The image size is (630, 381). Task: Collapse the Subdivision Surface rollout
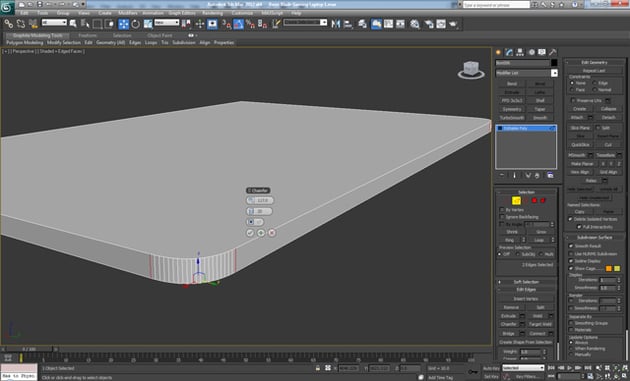pyautogui.click(x=594, y=238)
